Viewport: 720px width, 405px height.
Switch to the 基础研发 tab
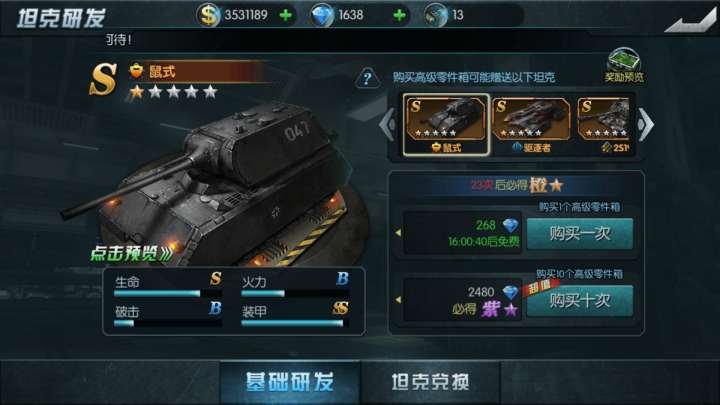click(290, 382)
